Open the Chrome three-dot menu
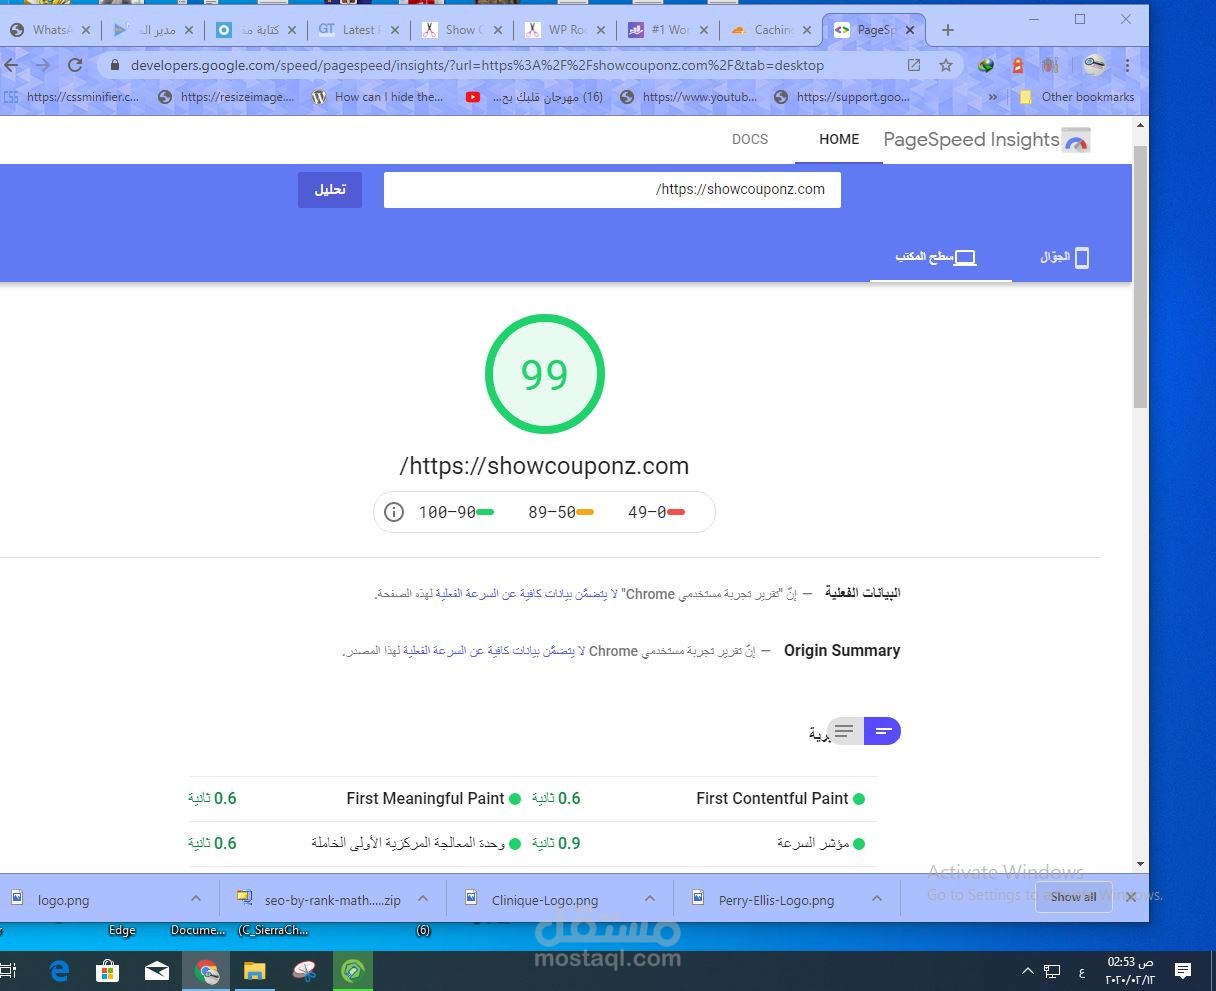 pyautogui.click(x=1127, y=65)
